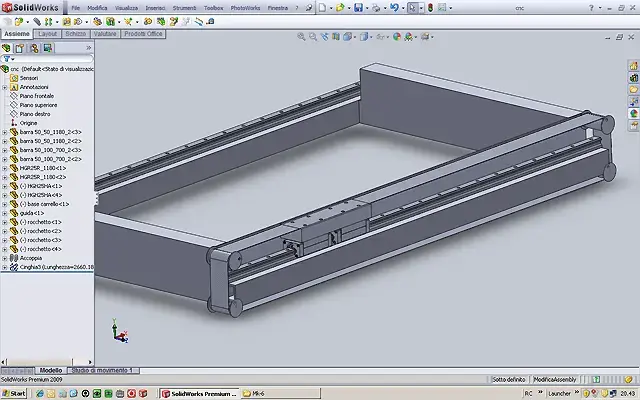Click the Rebuild traffic light icon
Viewport: 640px width, 400px height.
(430, 8)
